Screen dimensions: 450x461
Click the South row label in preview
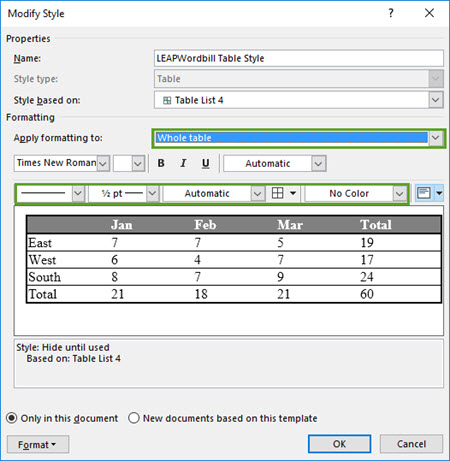45,277
